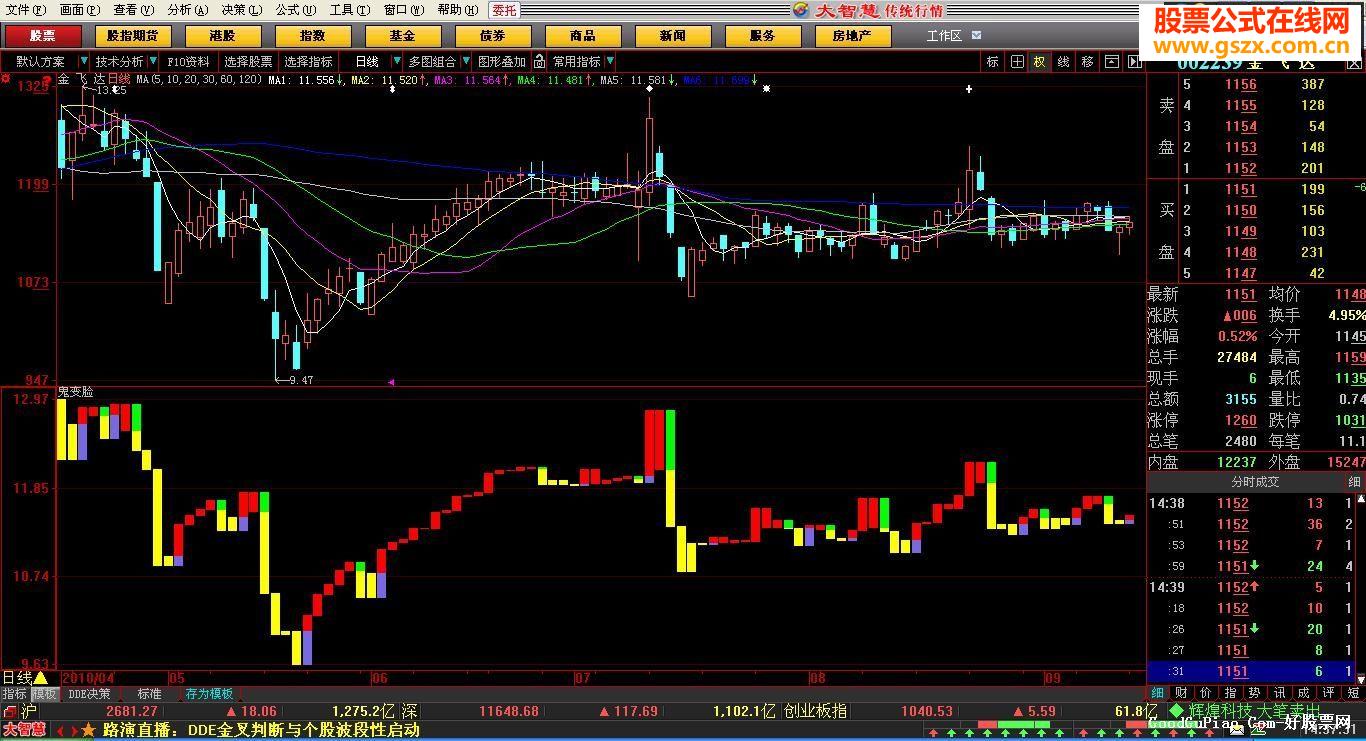Select the 势 tab in quote panel
This screenshot has width=1366, height=741.
tap(1255, 693)
